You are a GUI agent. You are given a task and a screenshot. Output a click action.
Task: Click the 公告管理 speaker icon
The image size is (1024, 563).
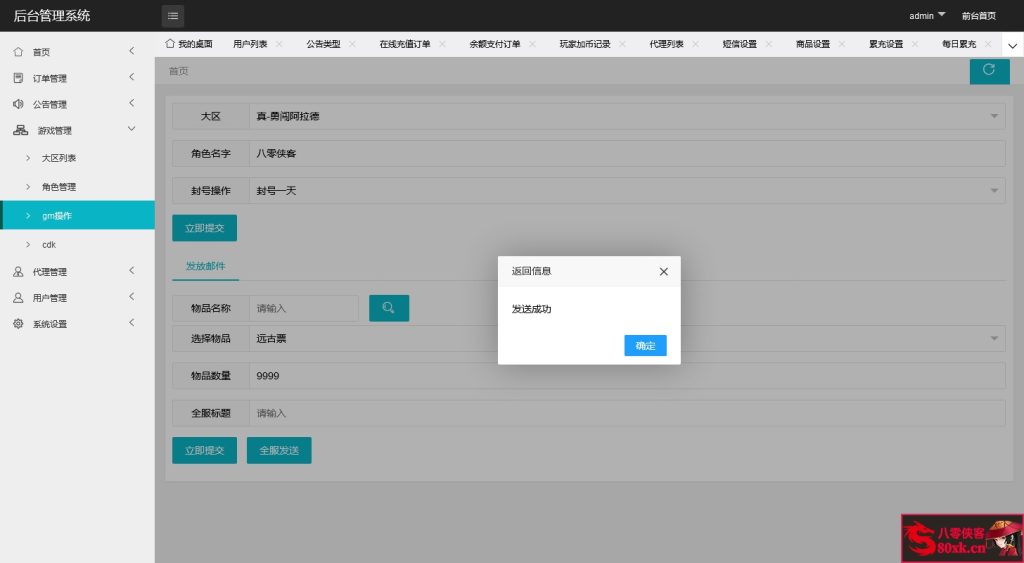click(18, 104)
